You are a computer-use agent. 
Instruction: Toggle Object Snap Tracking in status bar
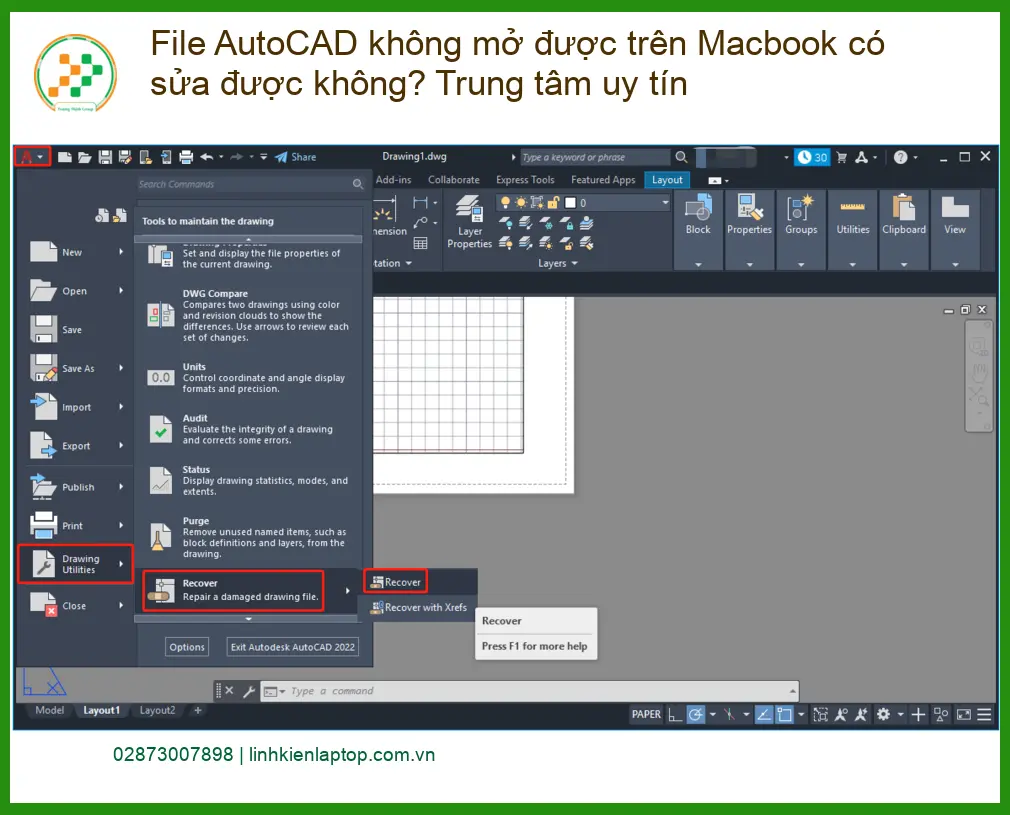pos(763,714)
